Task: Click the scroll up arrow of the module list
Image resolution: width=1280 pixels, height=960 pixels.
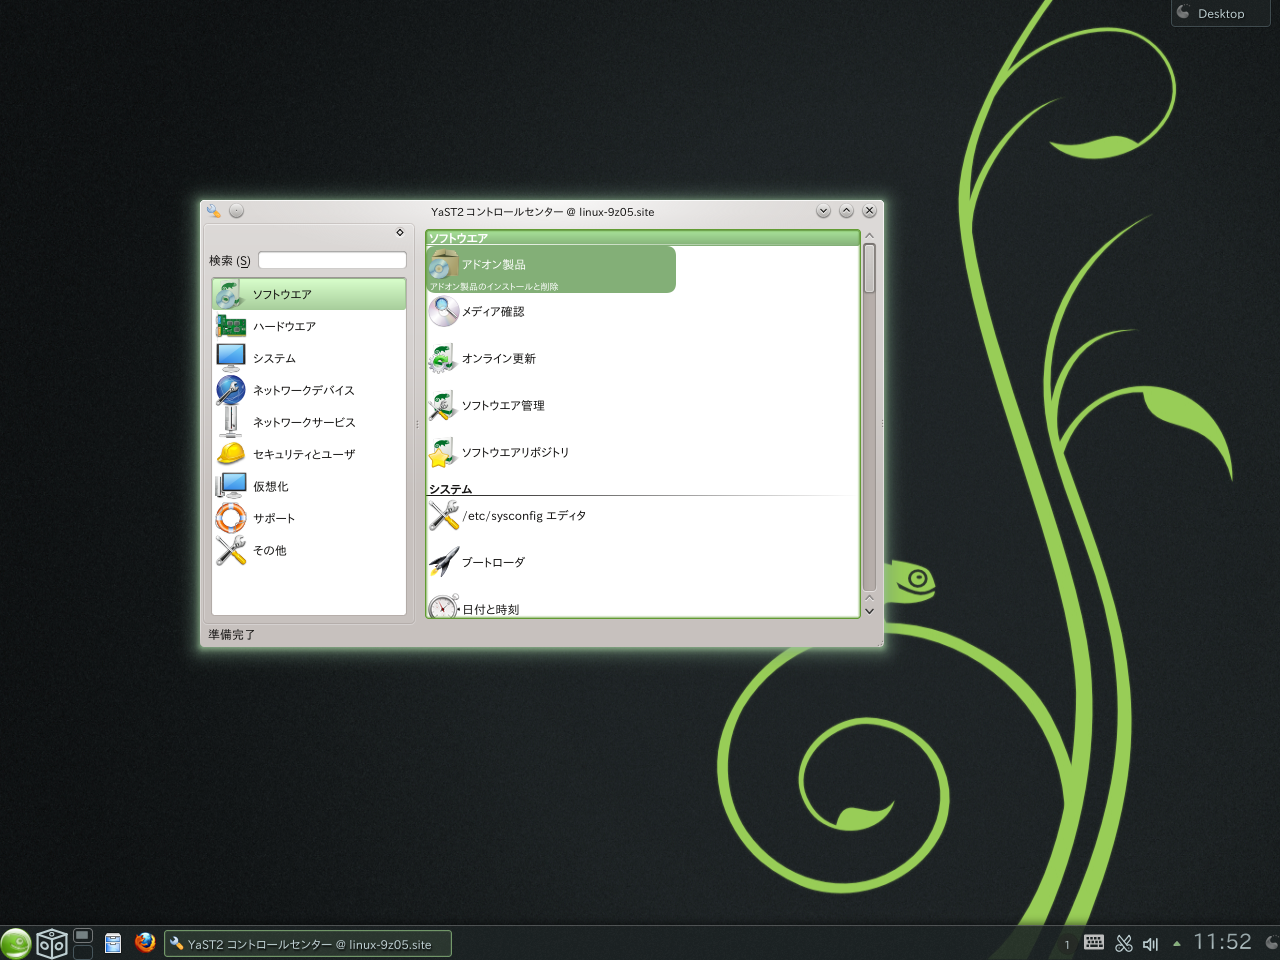Action: click(869, 236)
